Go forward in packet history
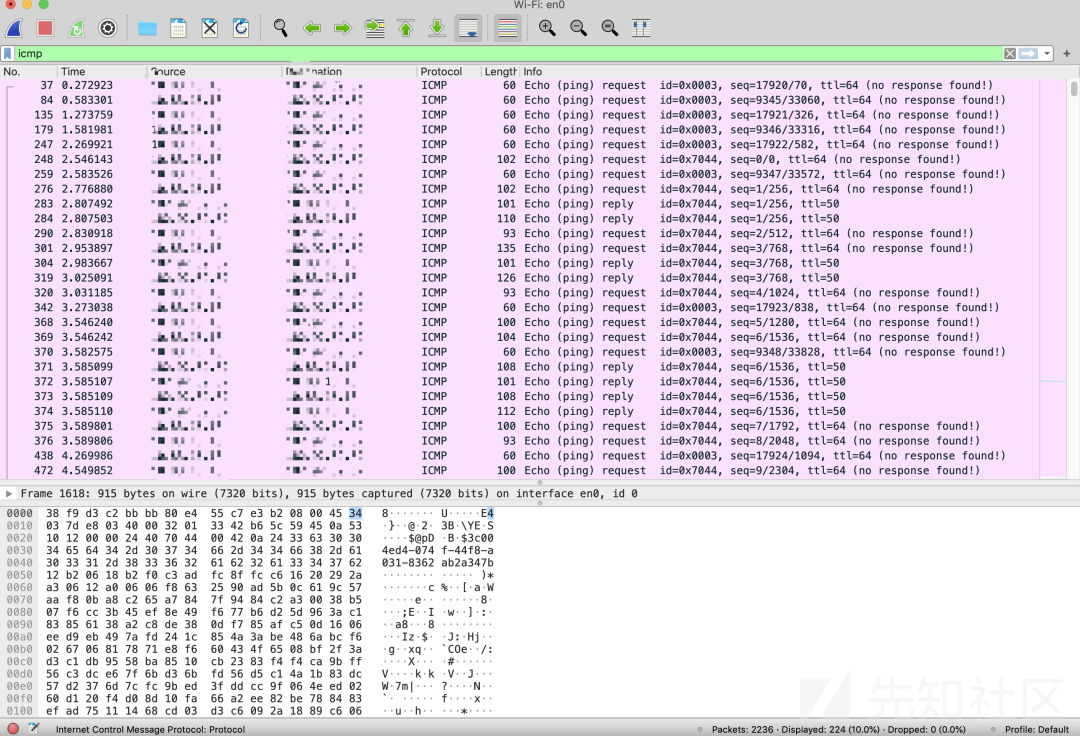The width and height of the screenshot is (1080, 736). (x=342, y=28)
